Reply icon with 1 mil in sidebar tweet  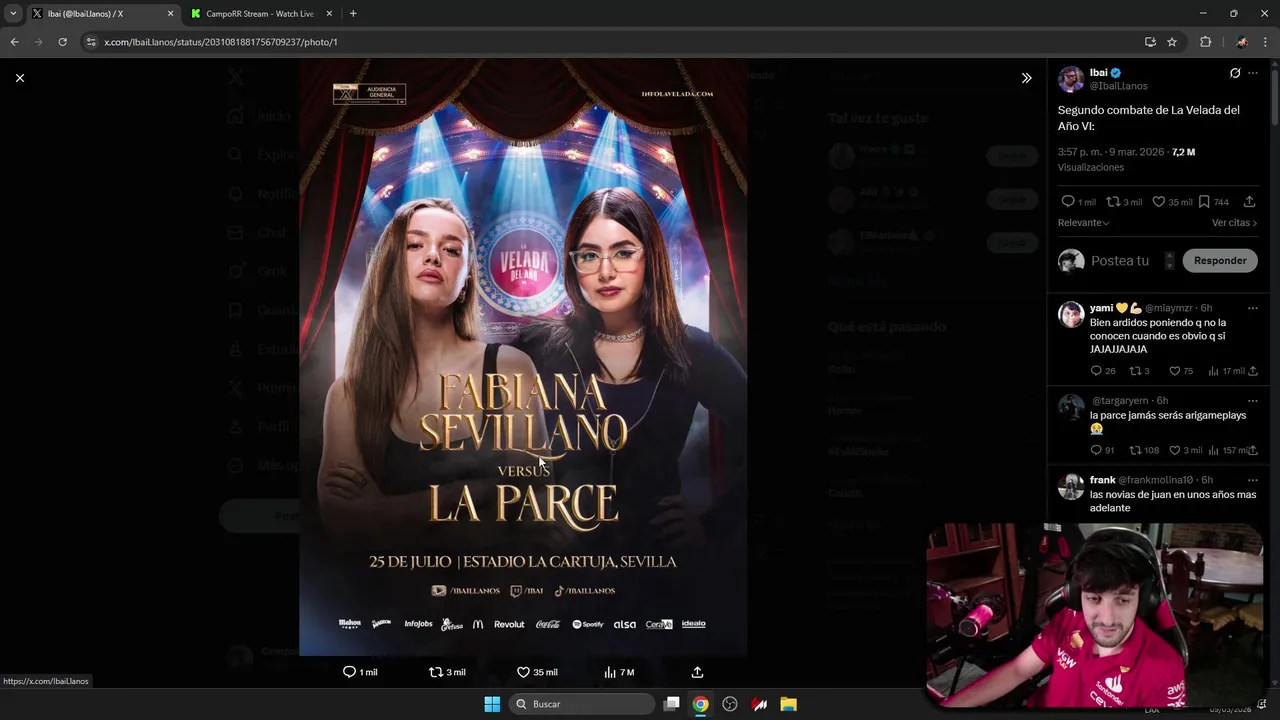pos(1068,201)
